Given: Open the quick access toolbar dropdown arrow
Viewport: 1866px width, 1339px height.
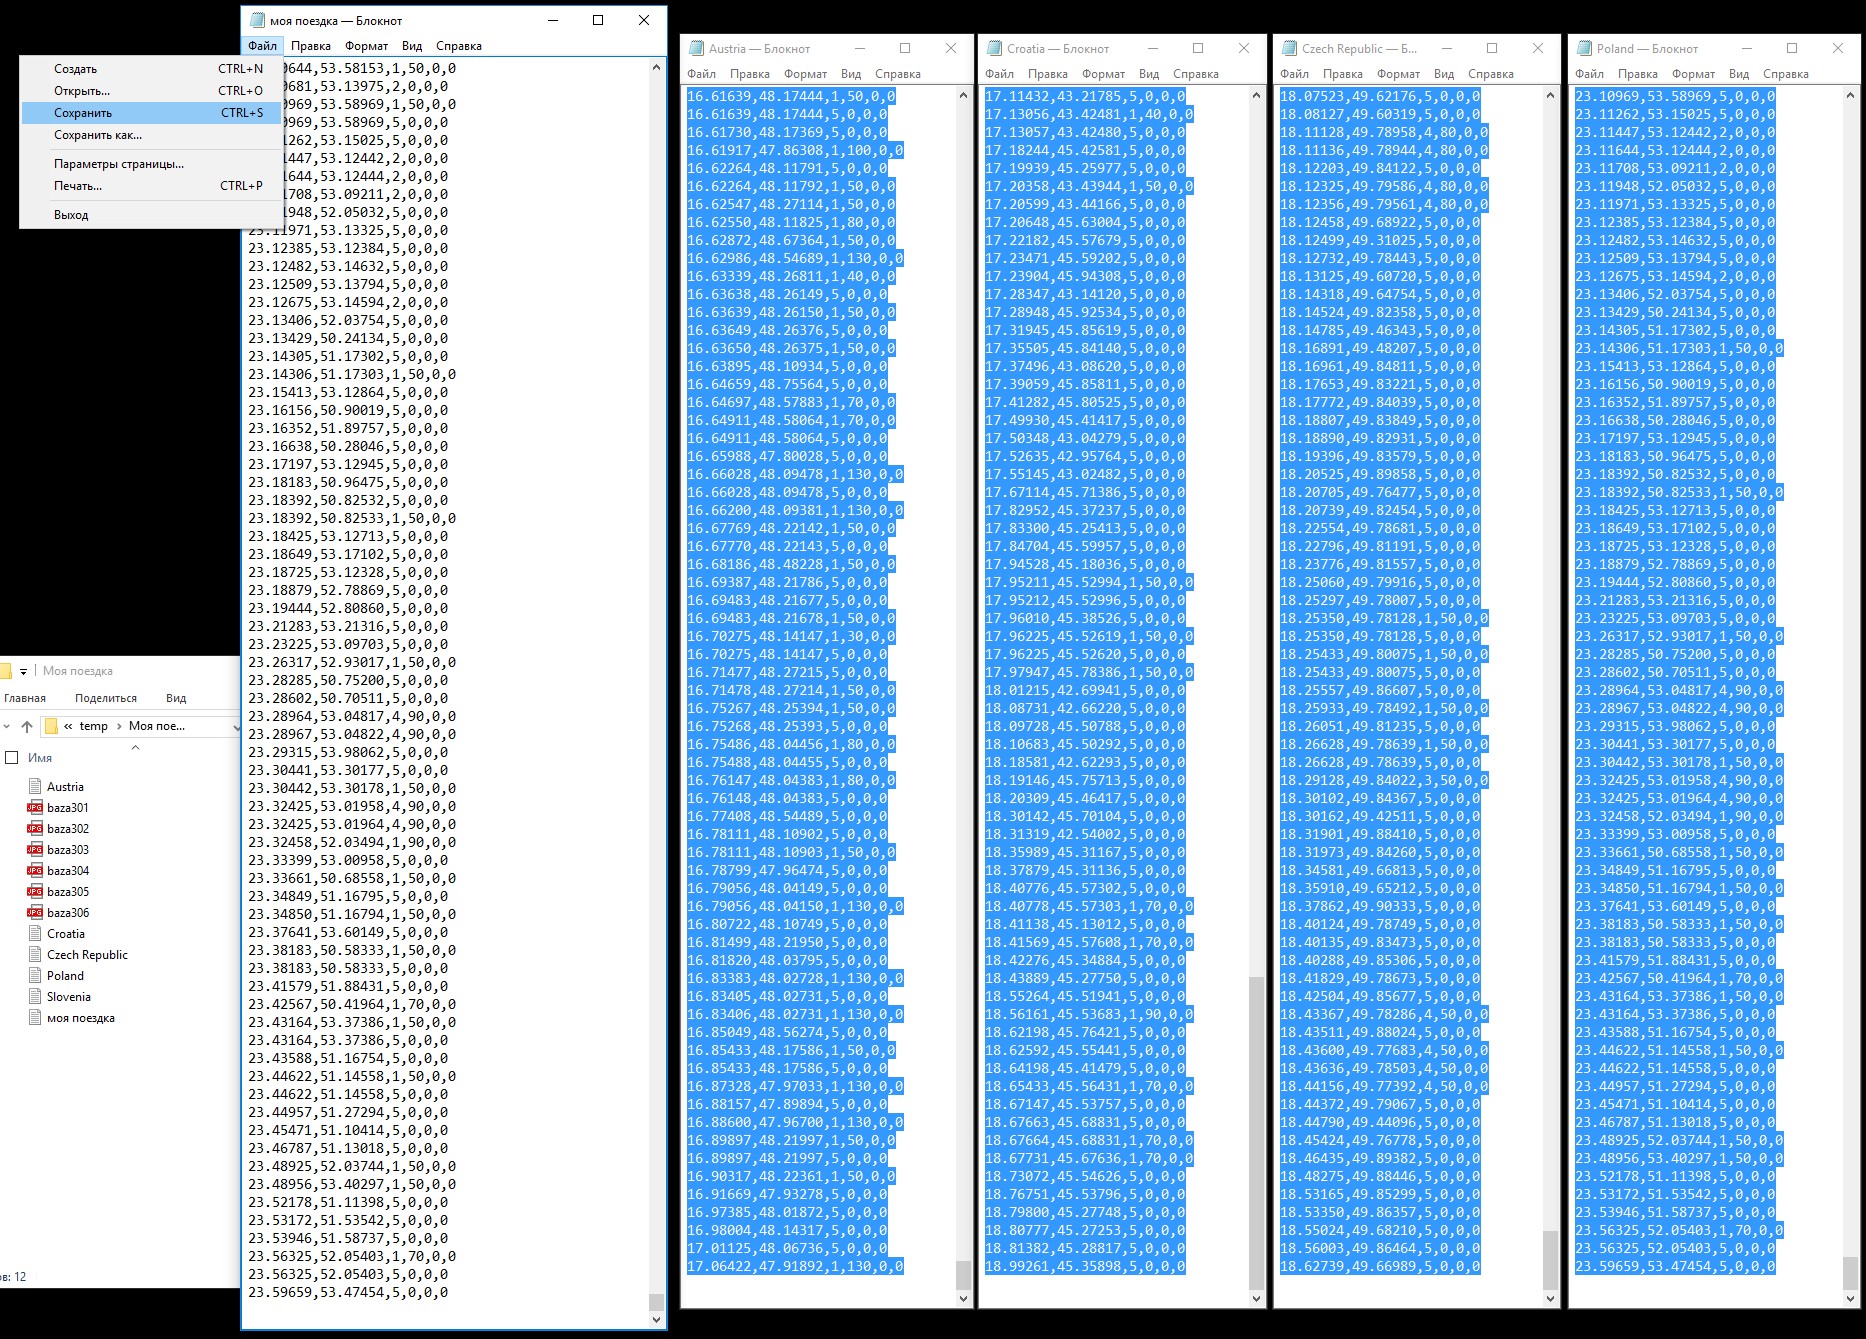Looking at the screenshot, I should coord(23,671).
